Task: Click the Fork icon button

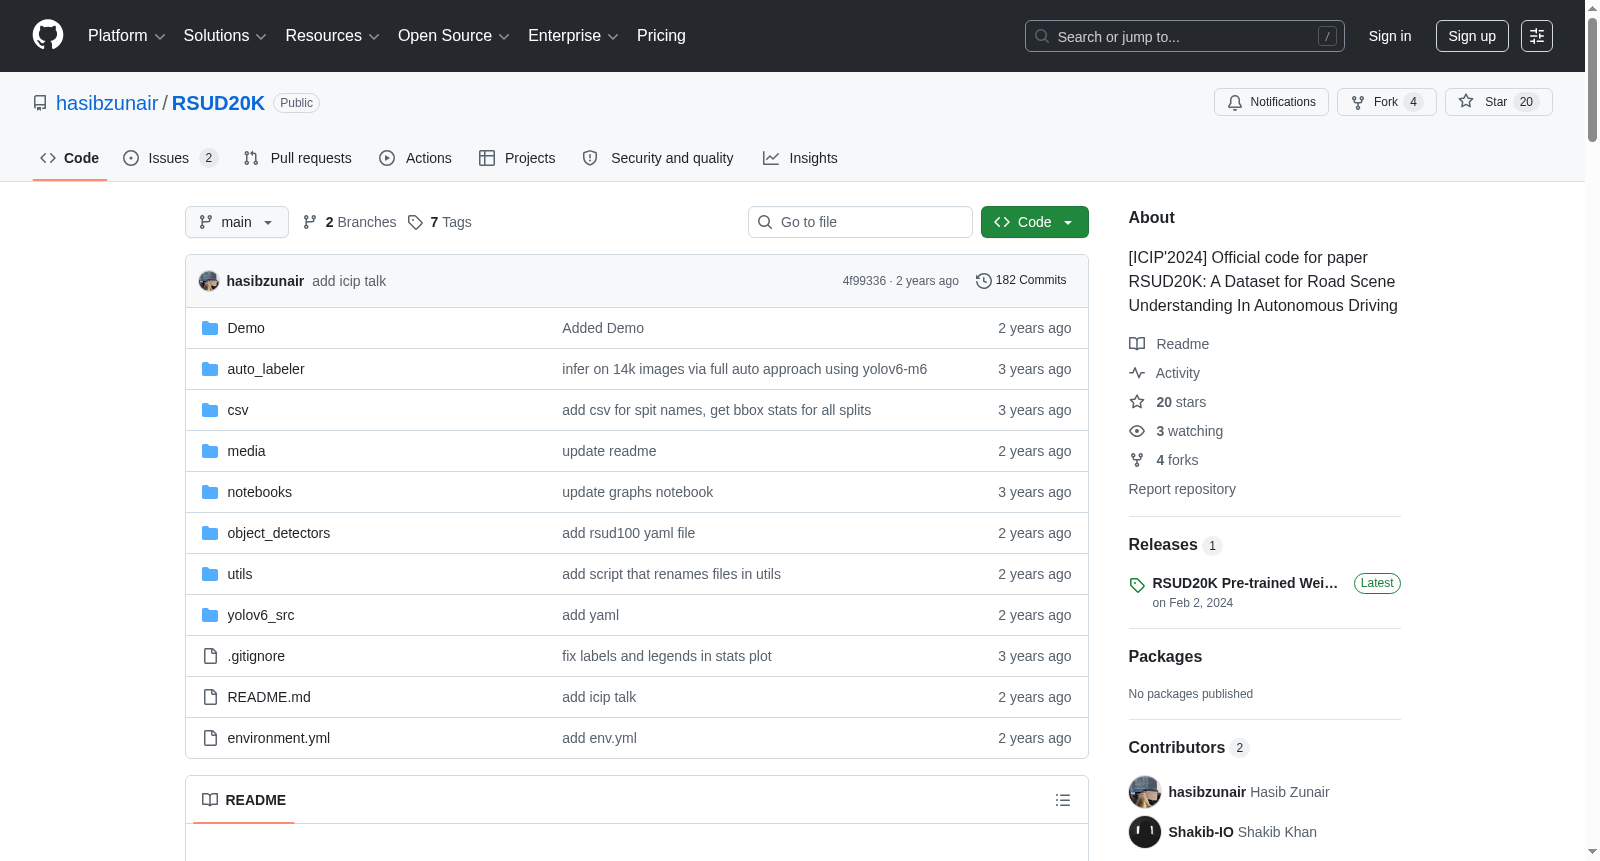Action: [x=1358, y=102]
